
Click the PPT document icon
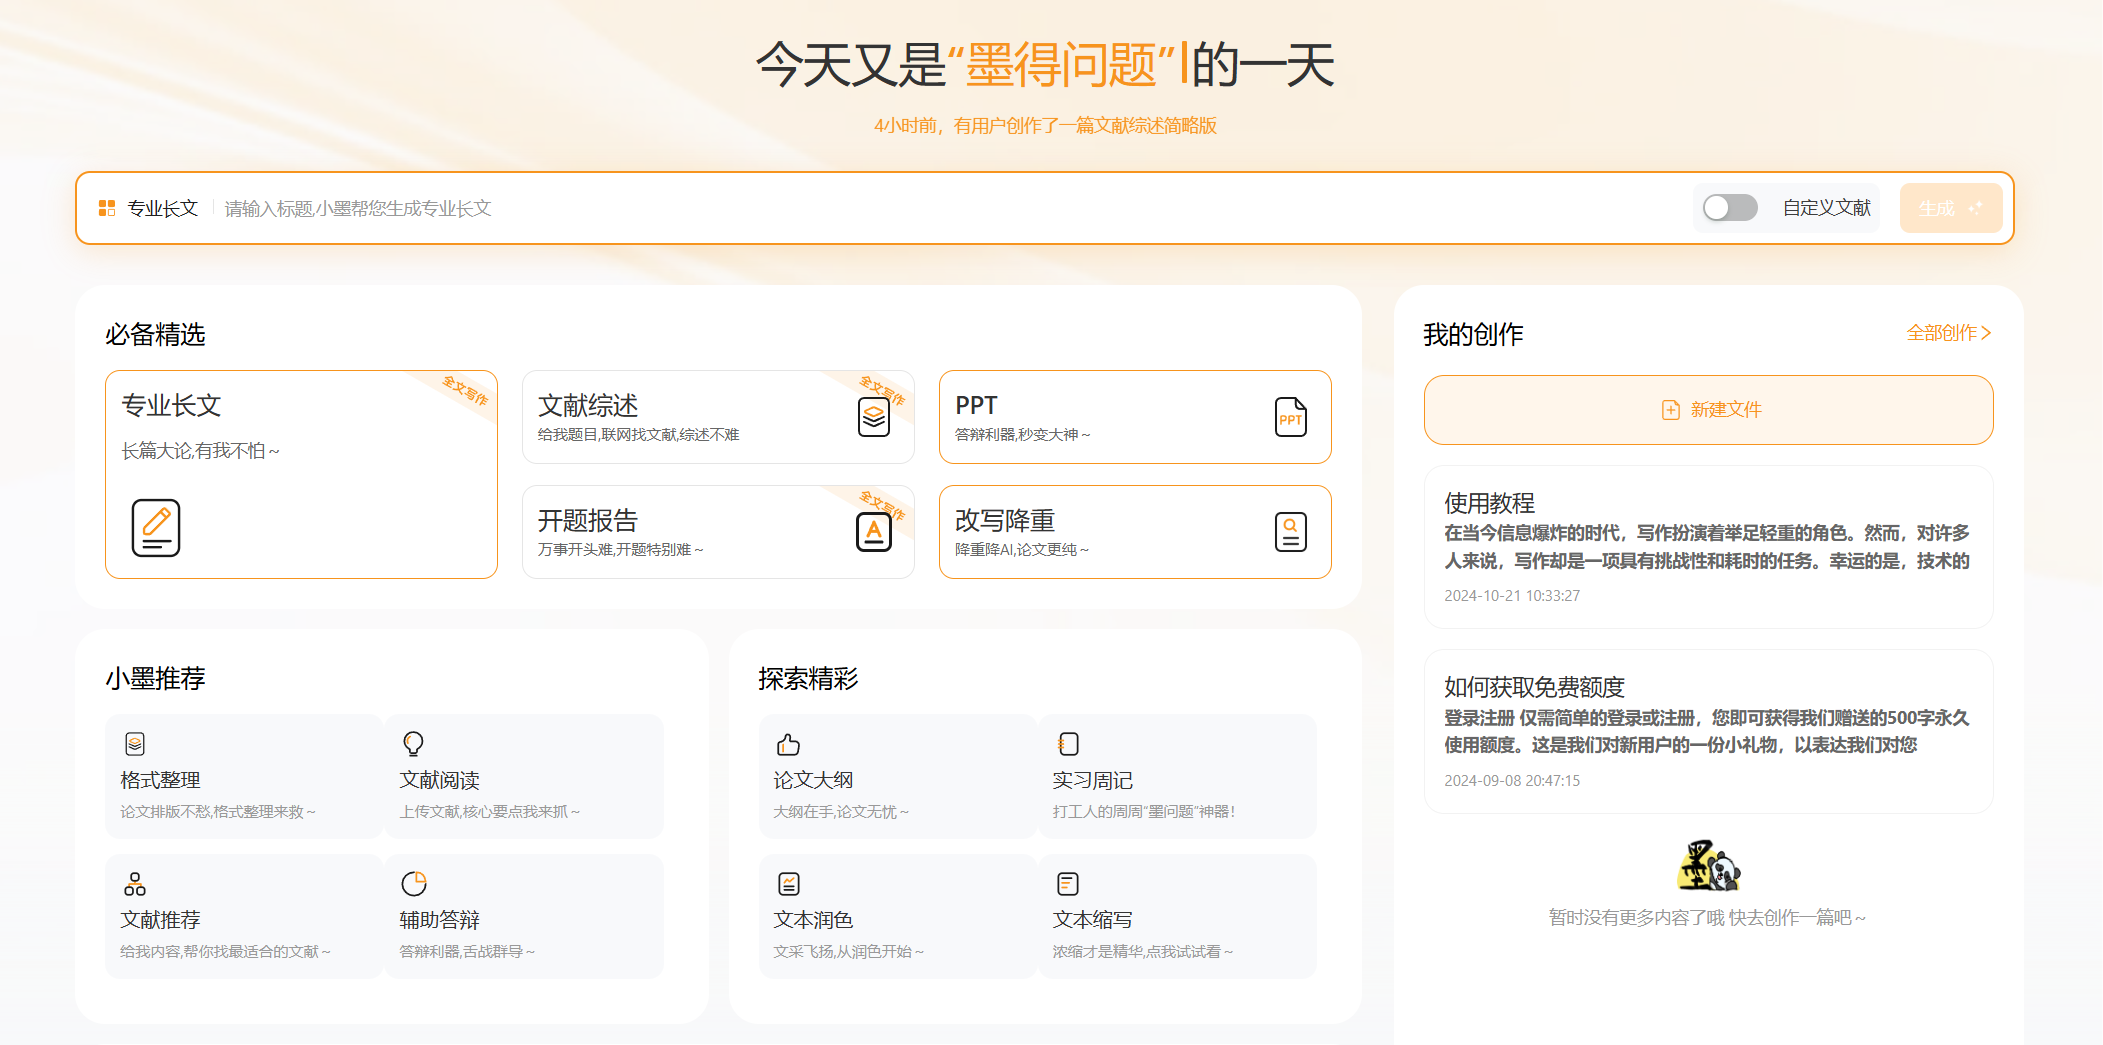click(x=1291, y=418)
